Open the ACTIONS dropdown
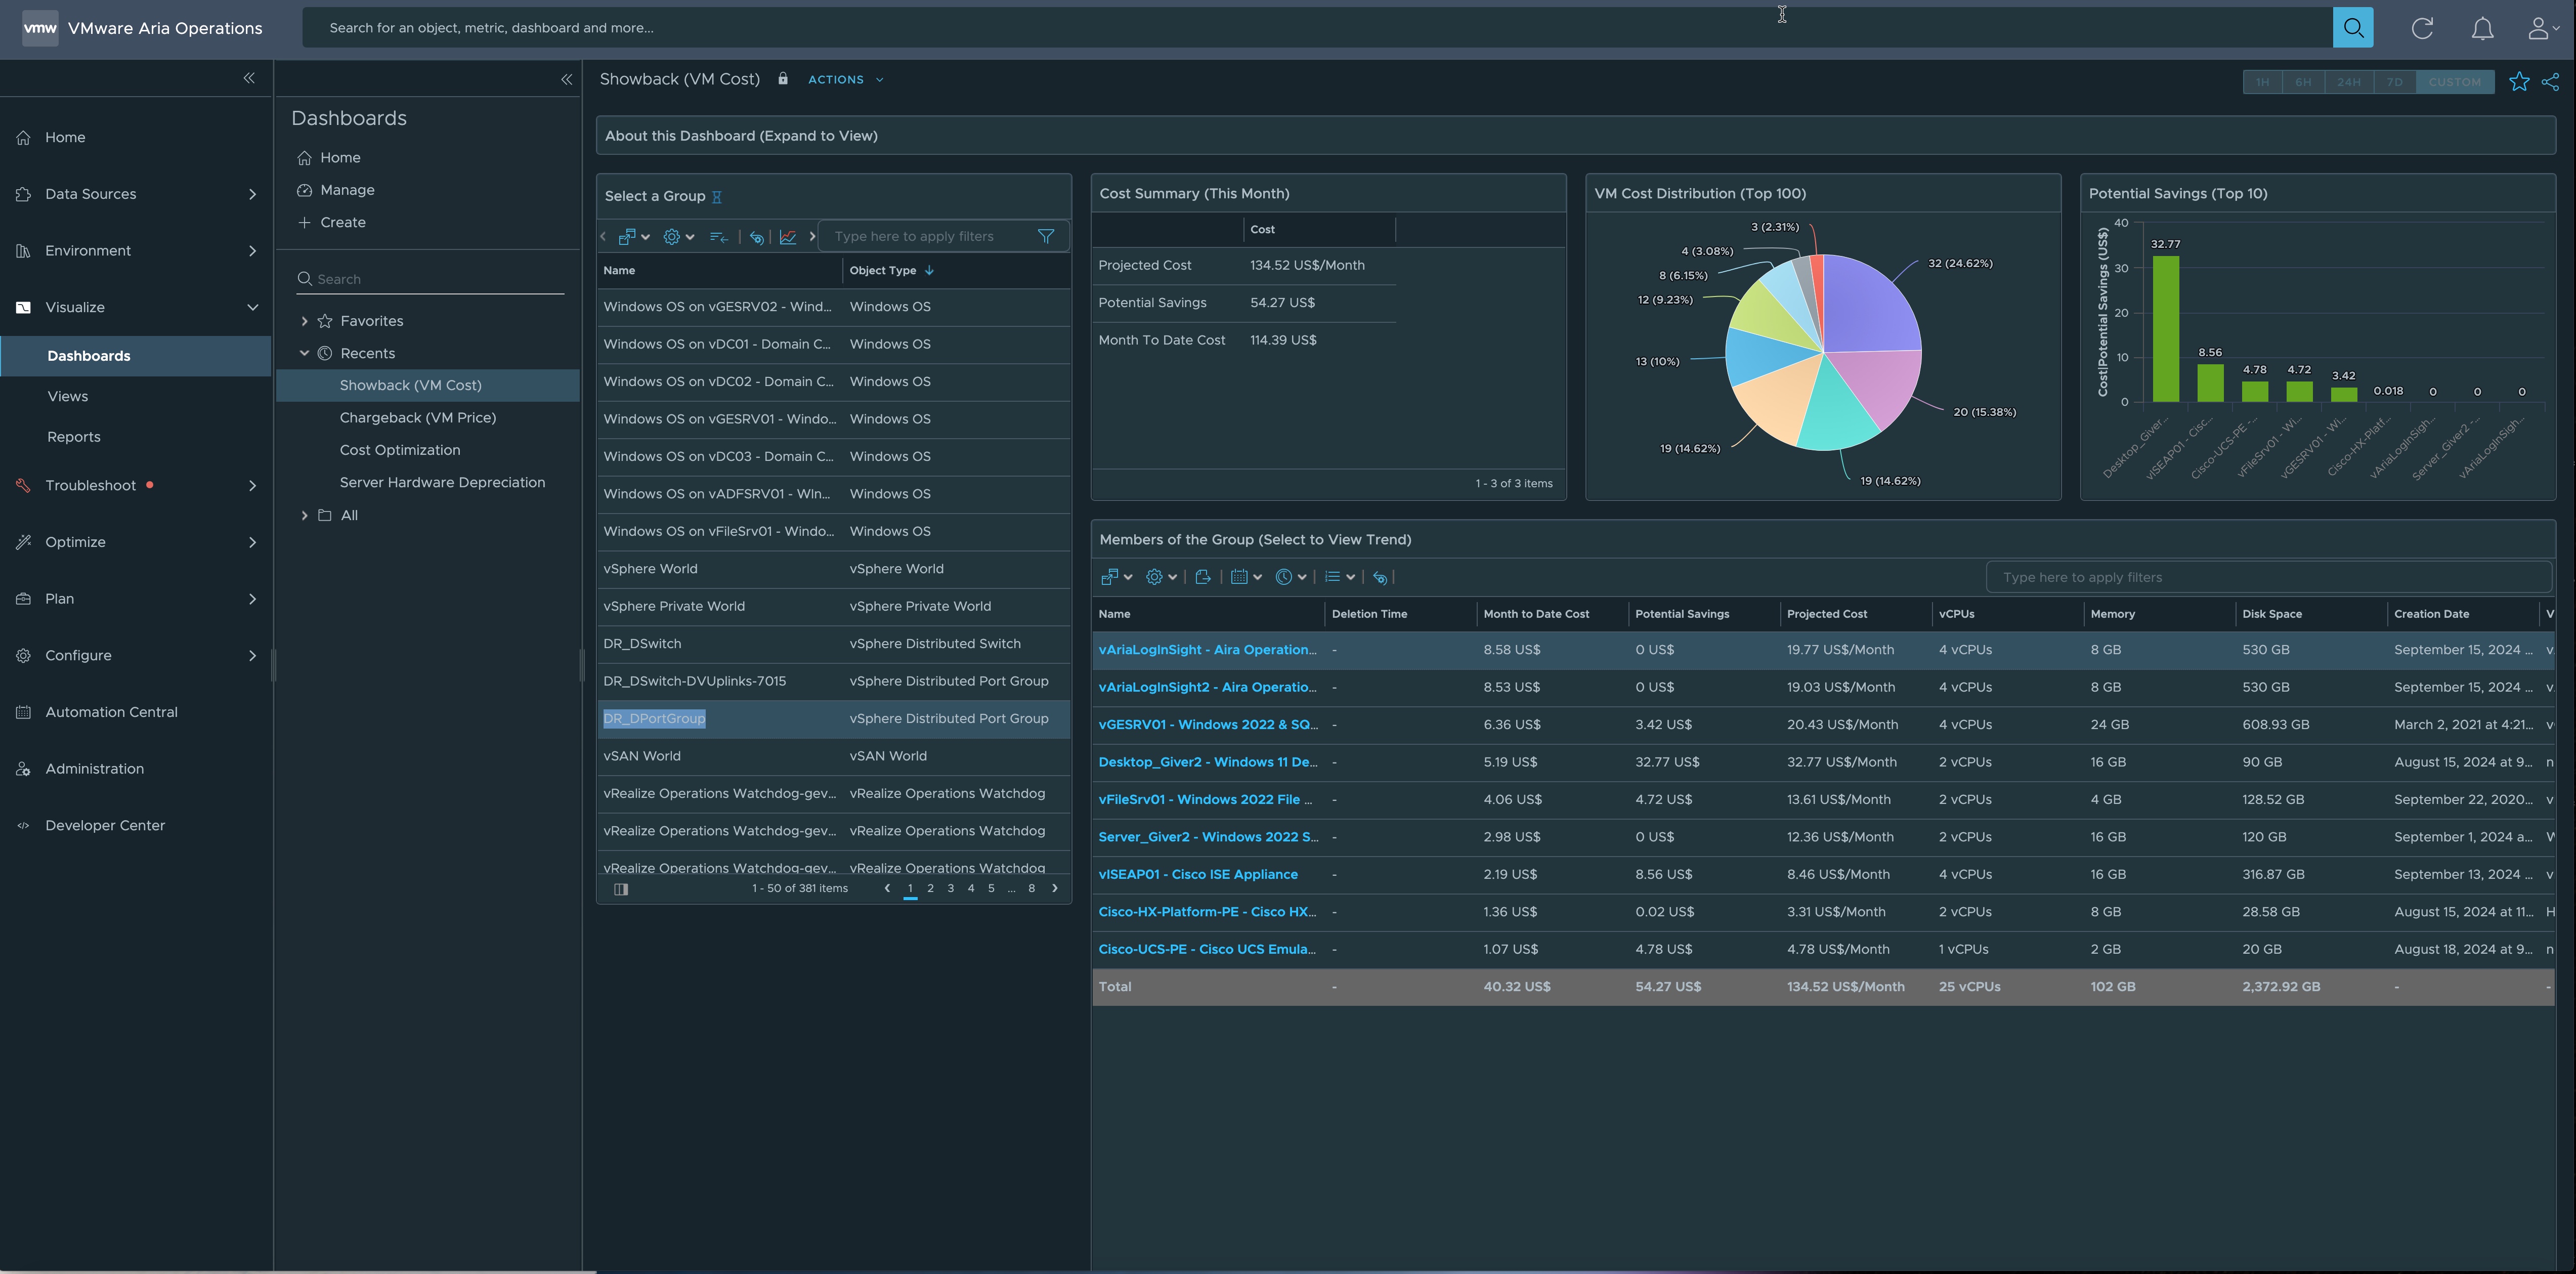This screenshot has width=2576, height=1274. coord(845,80)
